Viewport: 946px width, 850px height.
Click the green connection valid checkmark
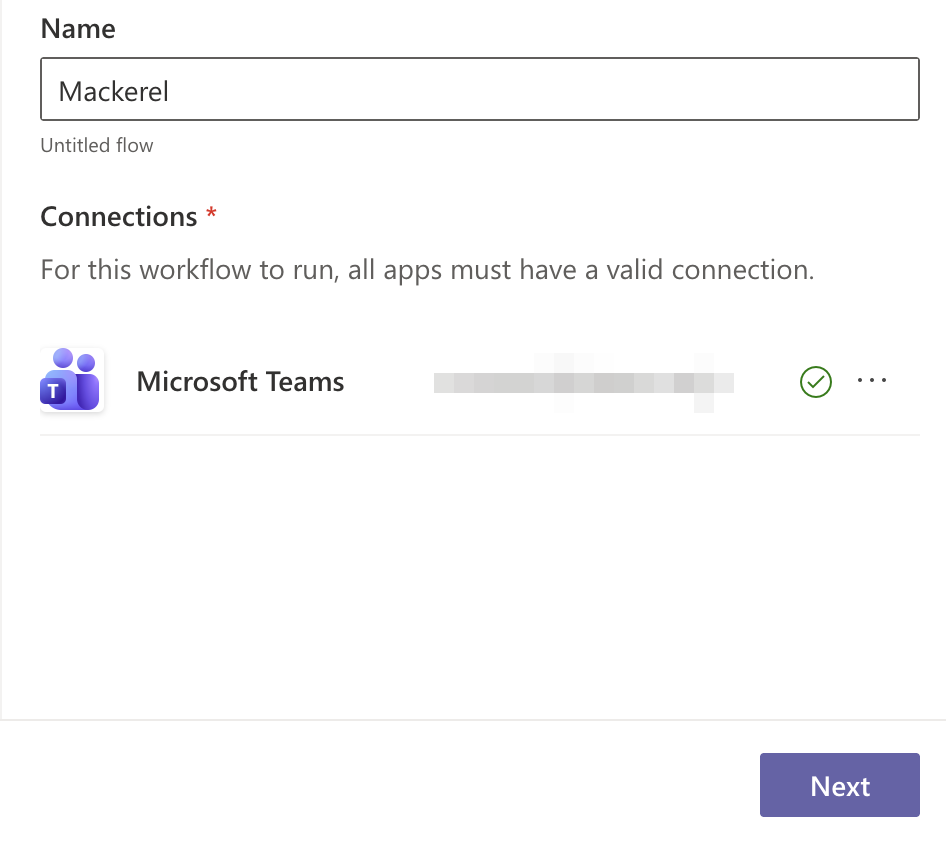point(816,382)
